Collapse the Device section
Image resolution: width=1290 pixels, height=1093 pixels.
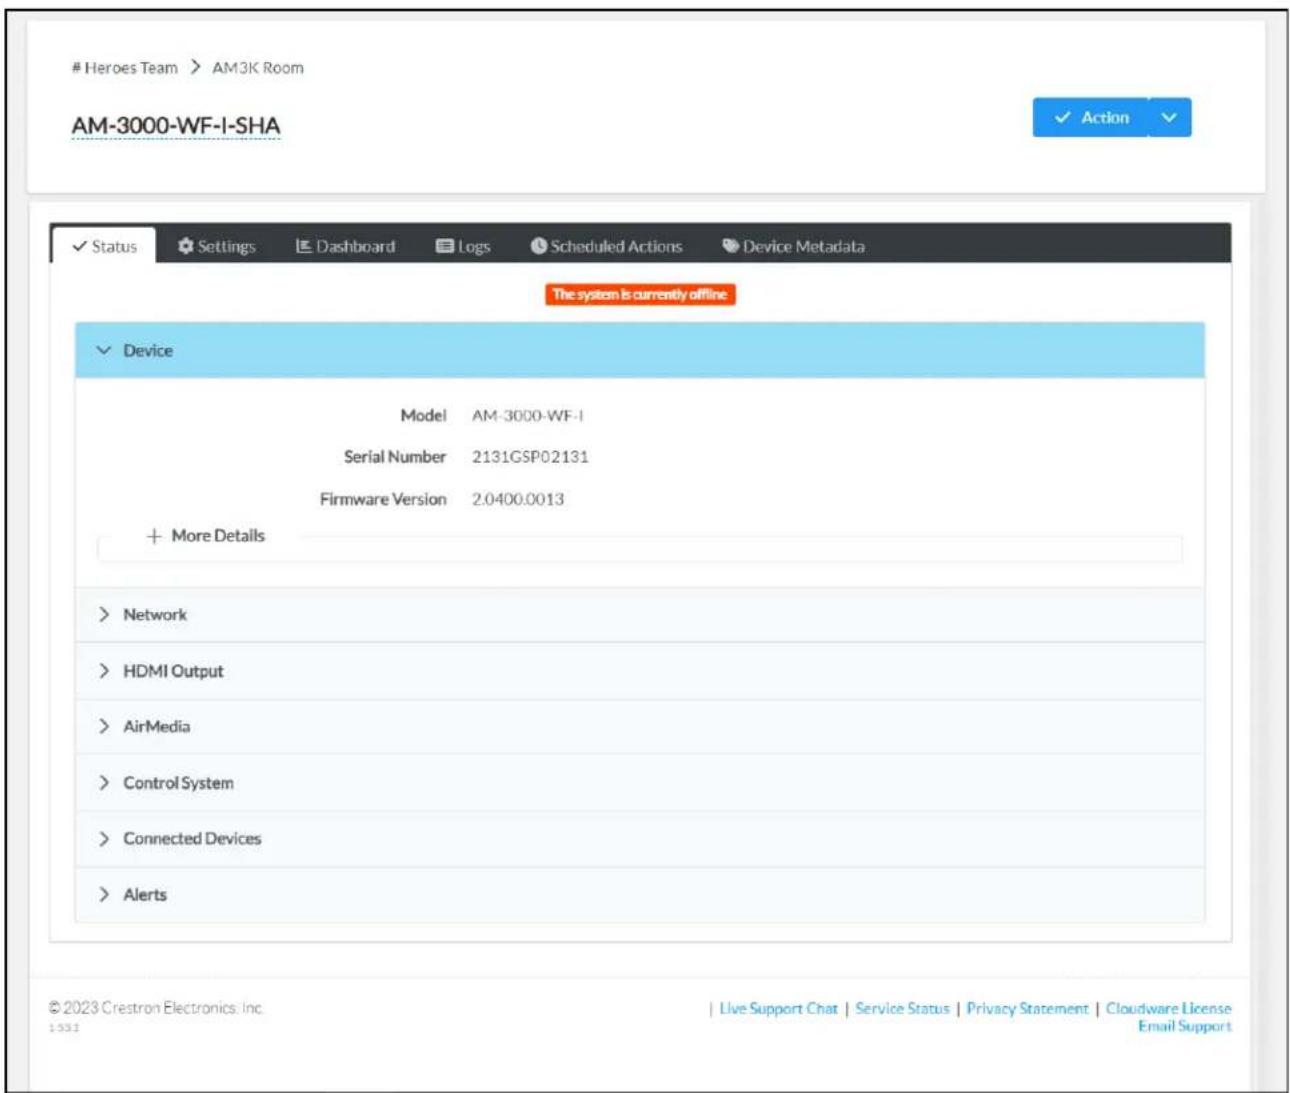640,350
